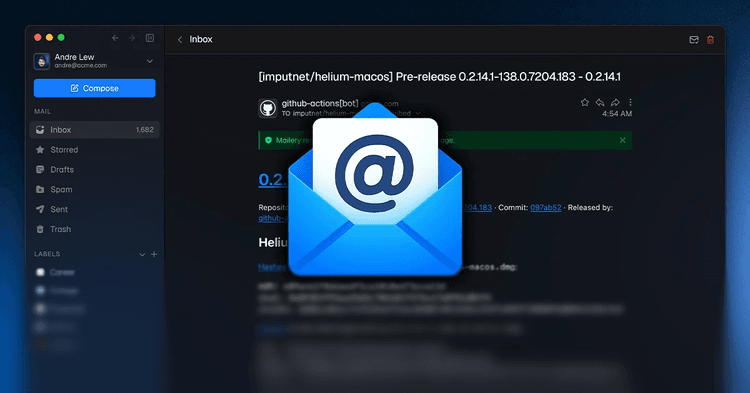Click the Inbox header title
The width and height of the screenshot is (750, 393).
(201, 39)
